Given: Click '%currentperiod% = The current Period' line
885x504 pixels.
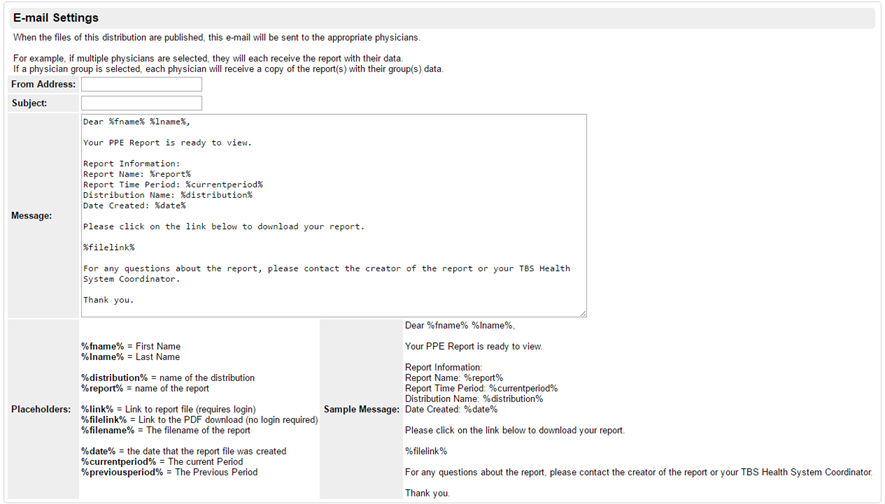Looking at the screenshot, I should (162, 462).
